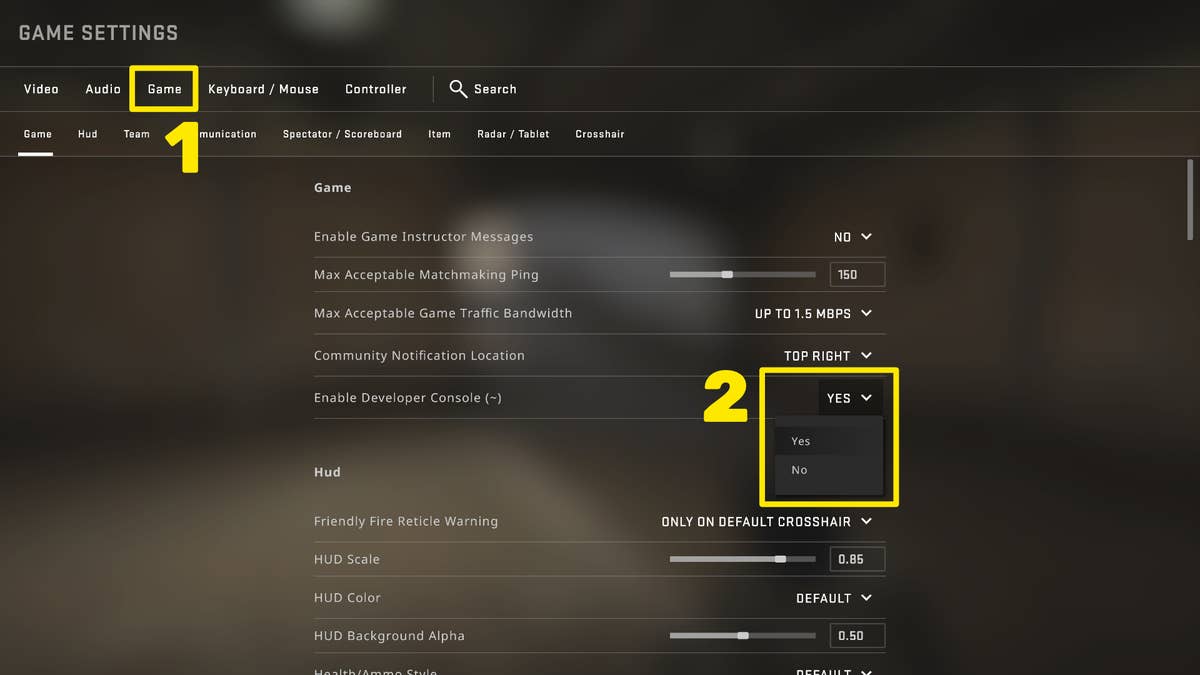Open the Controller settings tab
Image resolution: width=1200 pixels, height=675 pixels.
coord(375,89)
